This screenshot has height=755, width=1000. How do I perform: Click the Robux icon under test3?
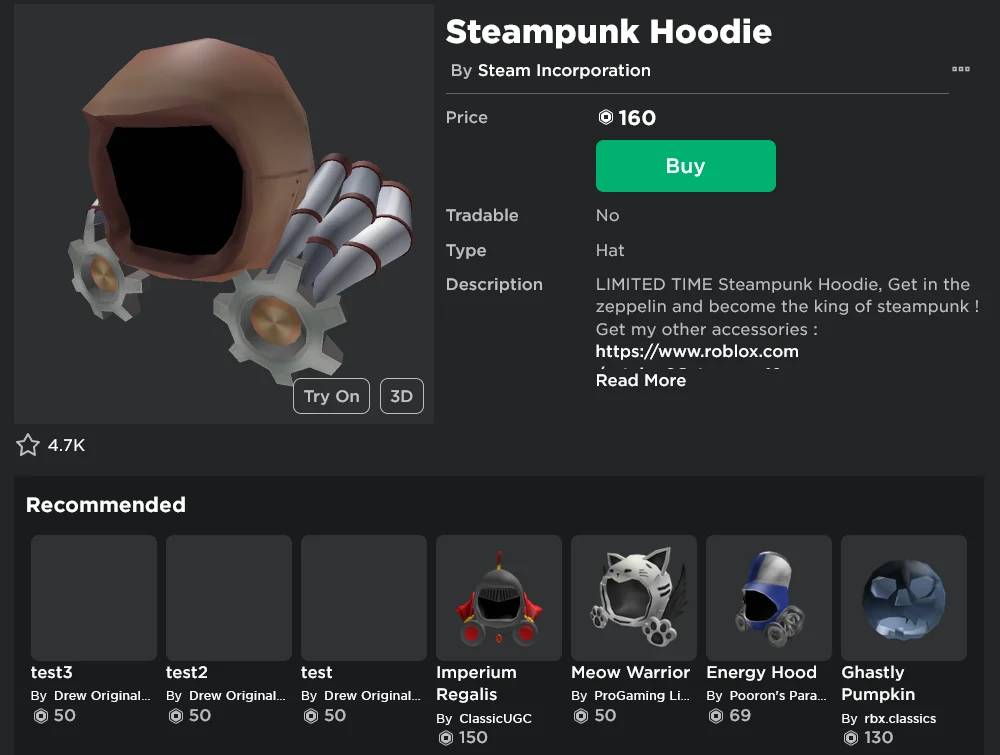tap(41, 716)
